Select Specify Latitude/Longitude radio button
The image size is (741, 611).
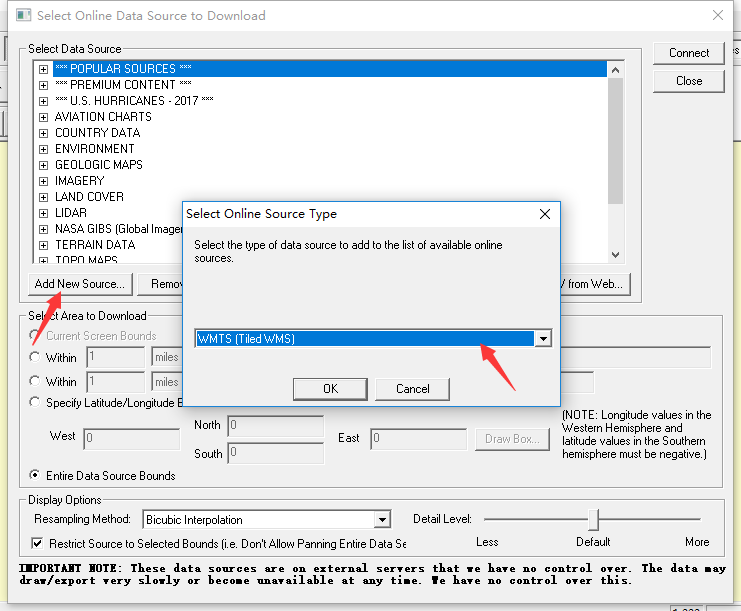coord(36,403)
